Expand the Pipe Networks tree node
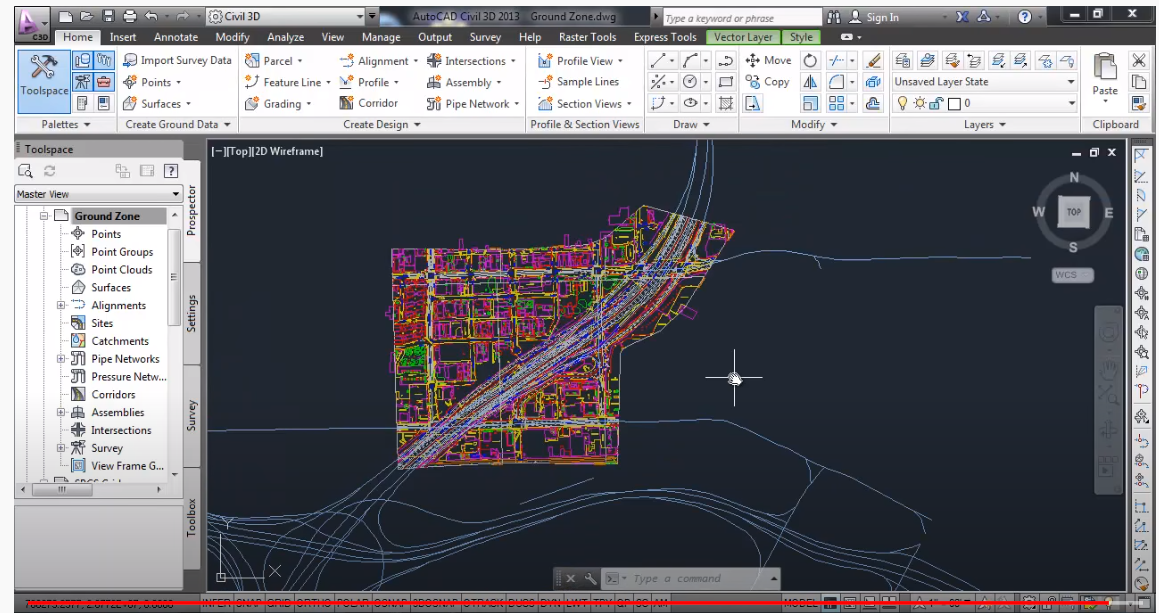 click(x=61, y=359)
